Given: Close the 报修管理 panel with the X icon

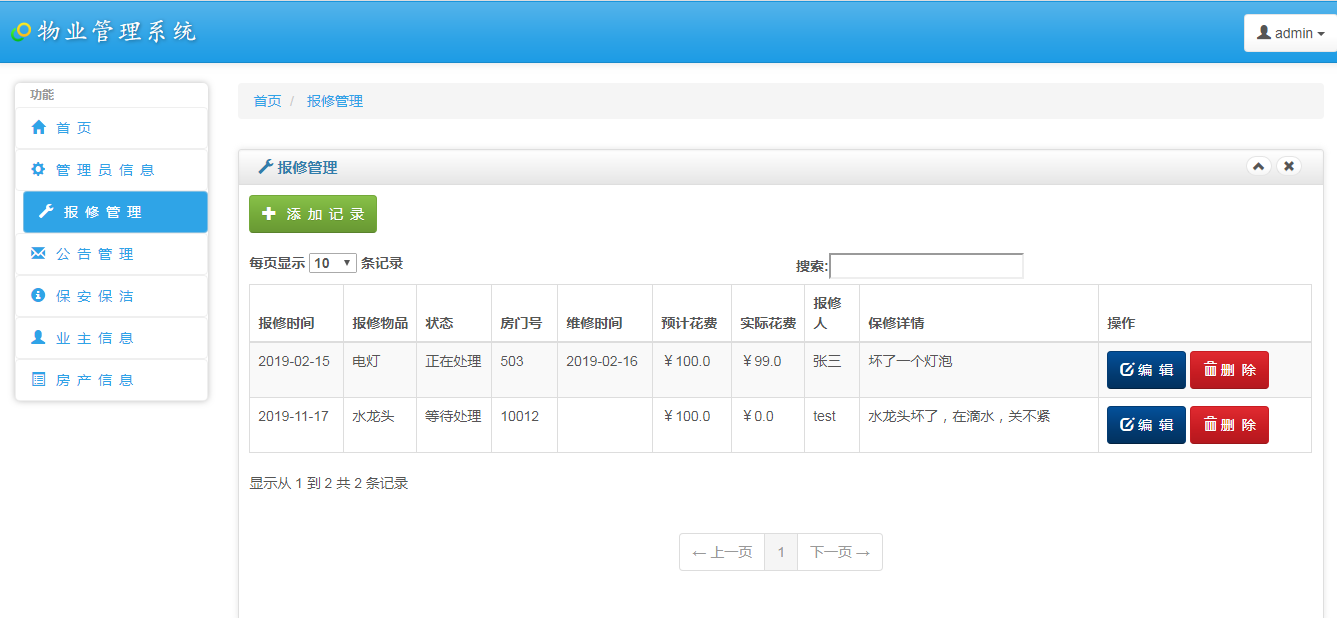Looking at the screenshot, I should tap(1289, 166).
